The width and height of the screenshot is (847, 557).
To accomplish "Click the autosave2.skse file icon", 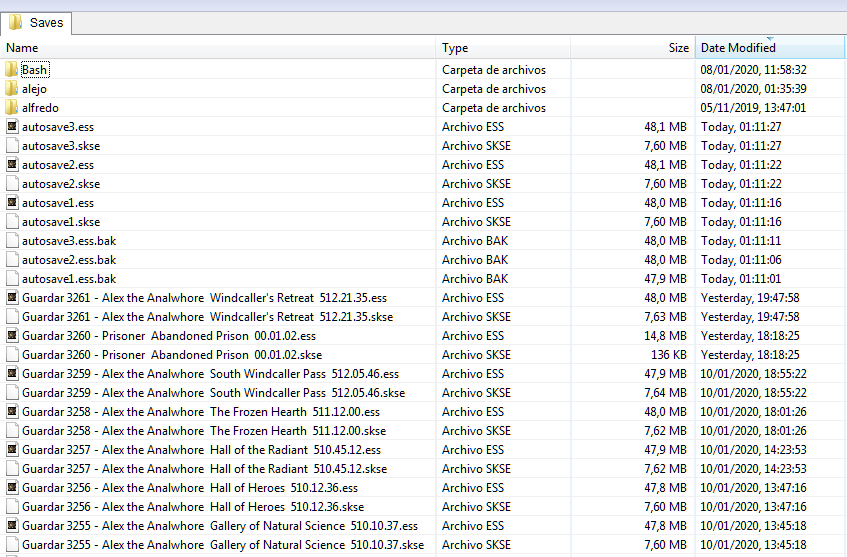I will (x=12, y=184).
